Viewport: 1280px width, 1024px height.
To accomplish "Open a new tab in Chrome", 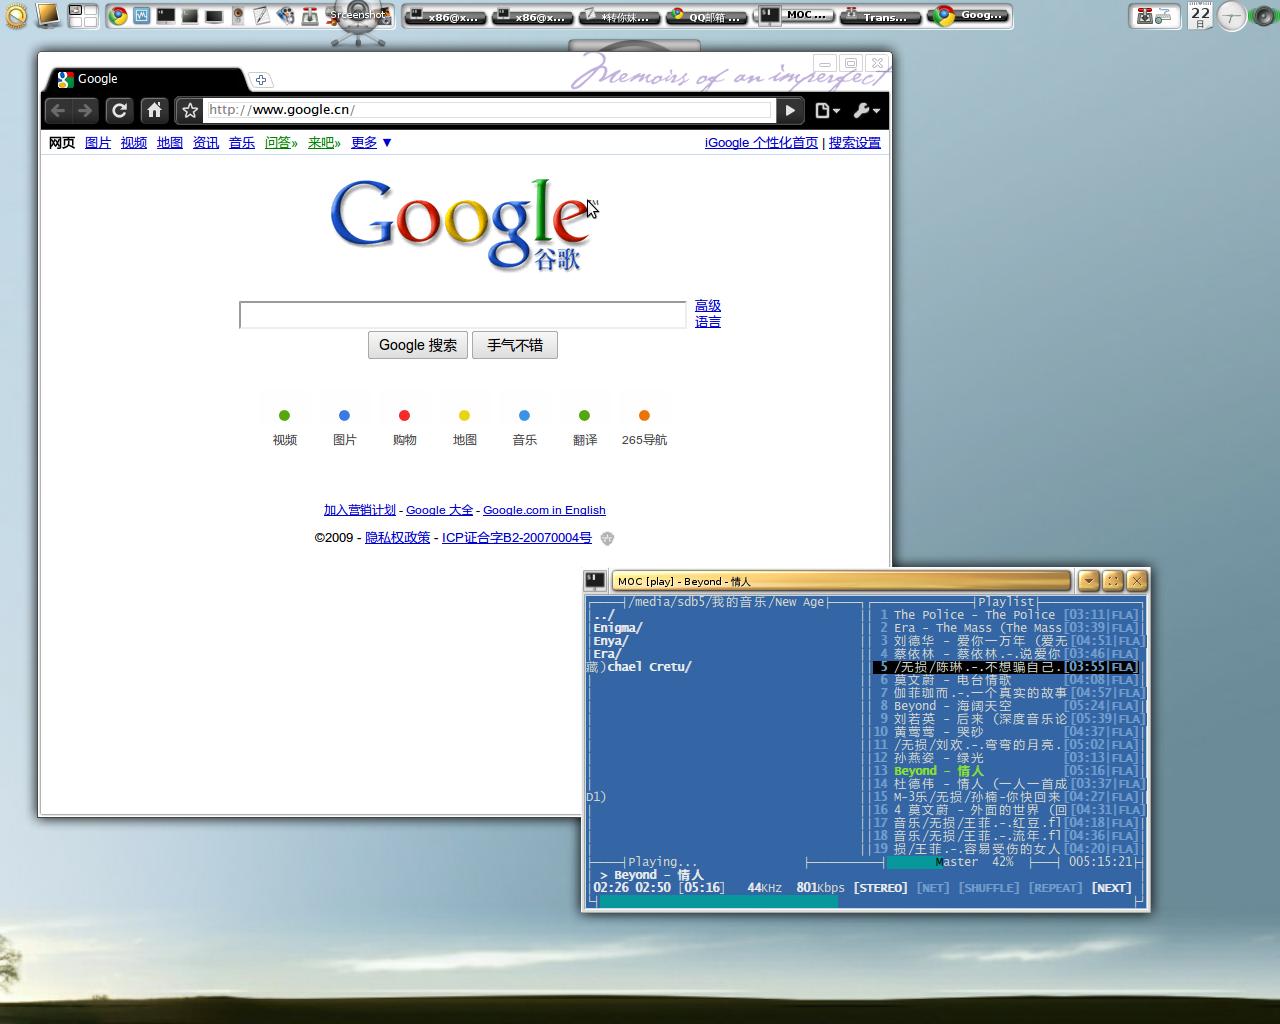I will (x=260, y=80).
